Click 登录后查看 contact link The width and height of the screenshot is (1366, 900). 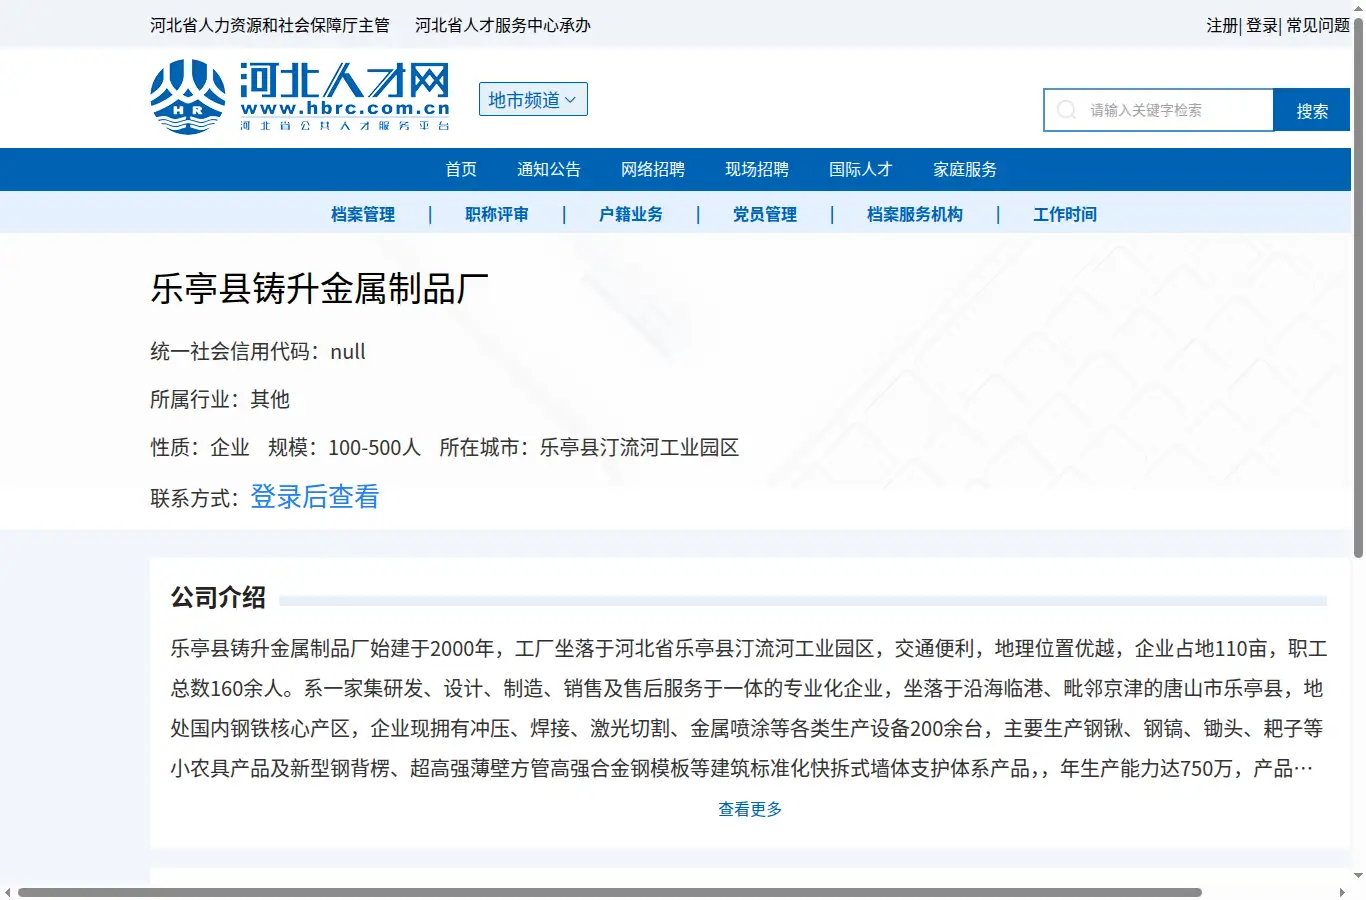pos(315,496)
